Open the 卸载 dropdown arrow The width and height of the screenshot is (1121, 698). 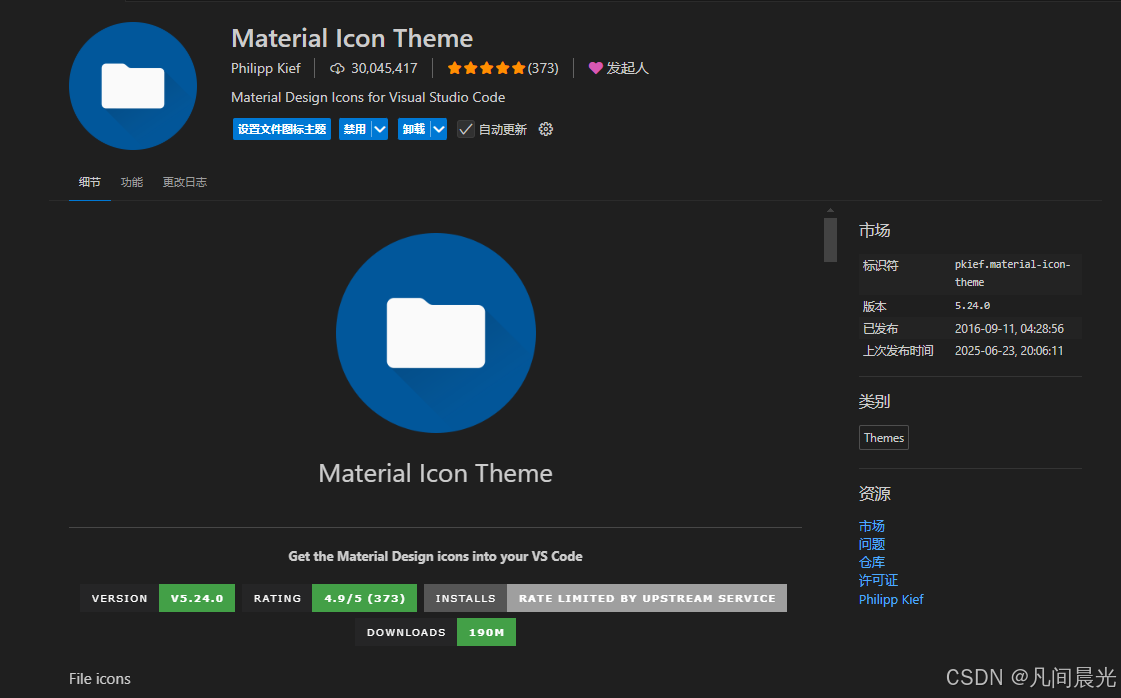click(439, 129)
